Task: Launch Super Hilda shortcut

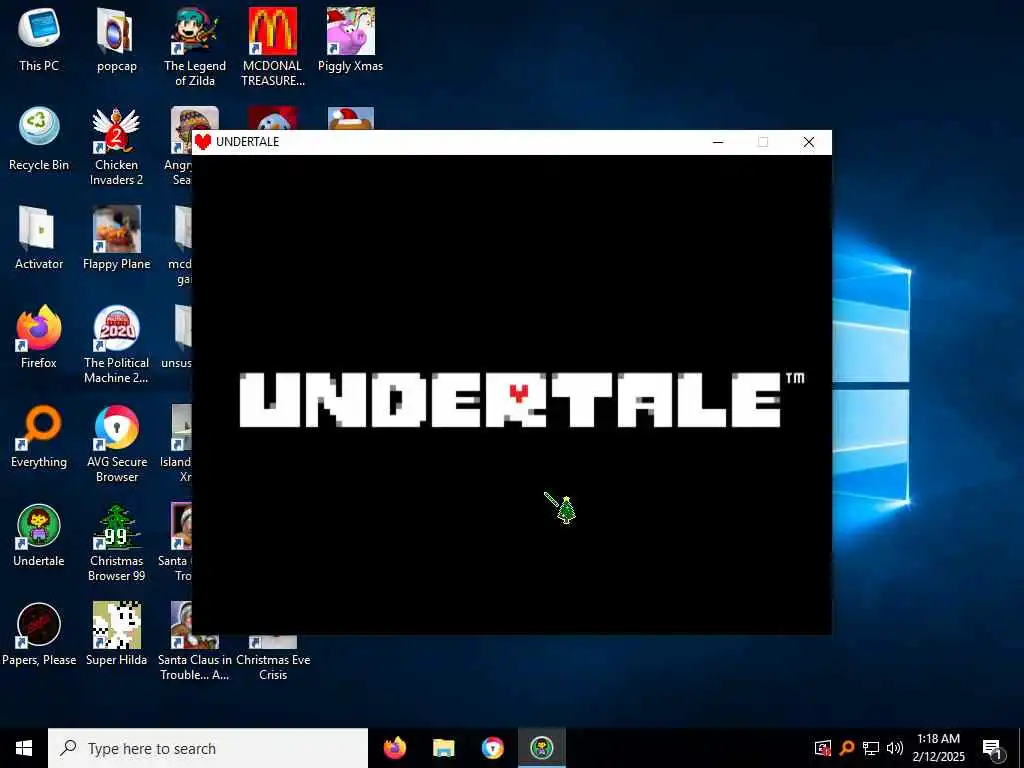Action: tap(116, 633)
